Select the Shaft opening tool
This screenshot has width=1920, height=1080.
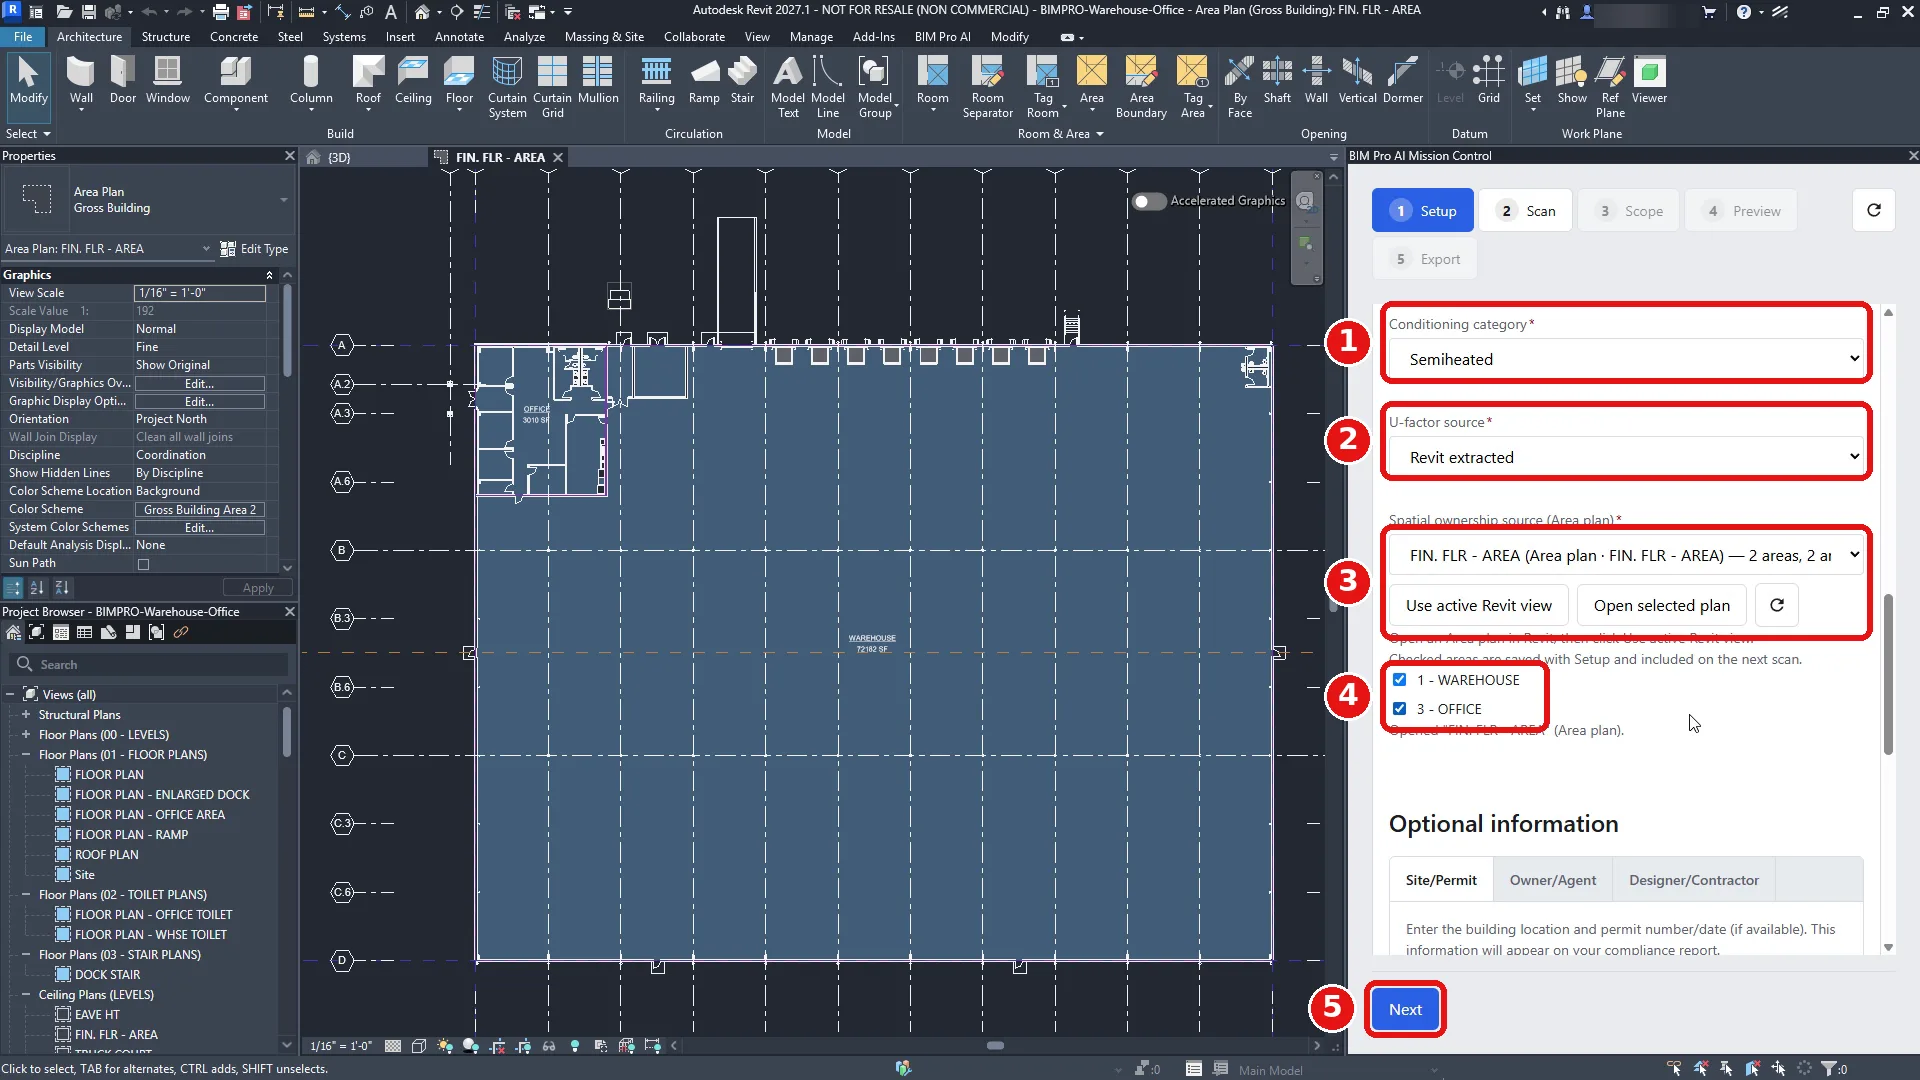pyautogui.click(x=1277, y=80)
